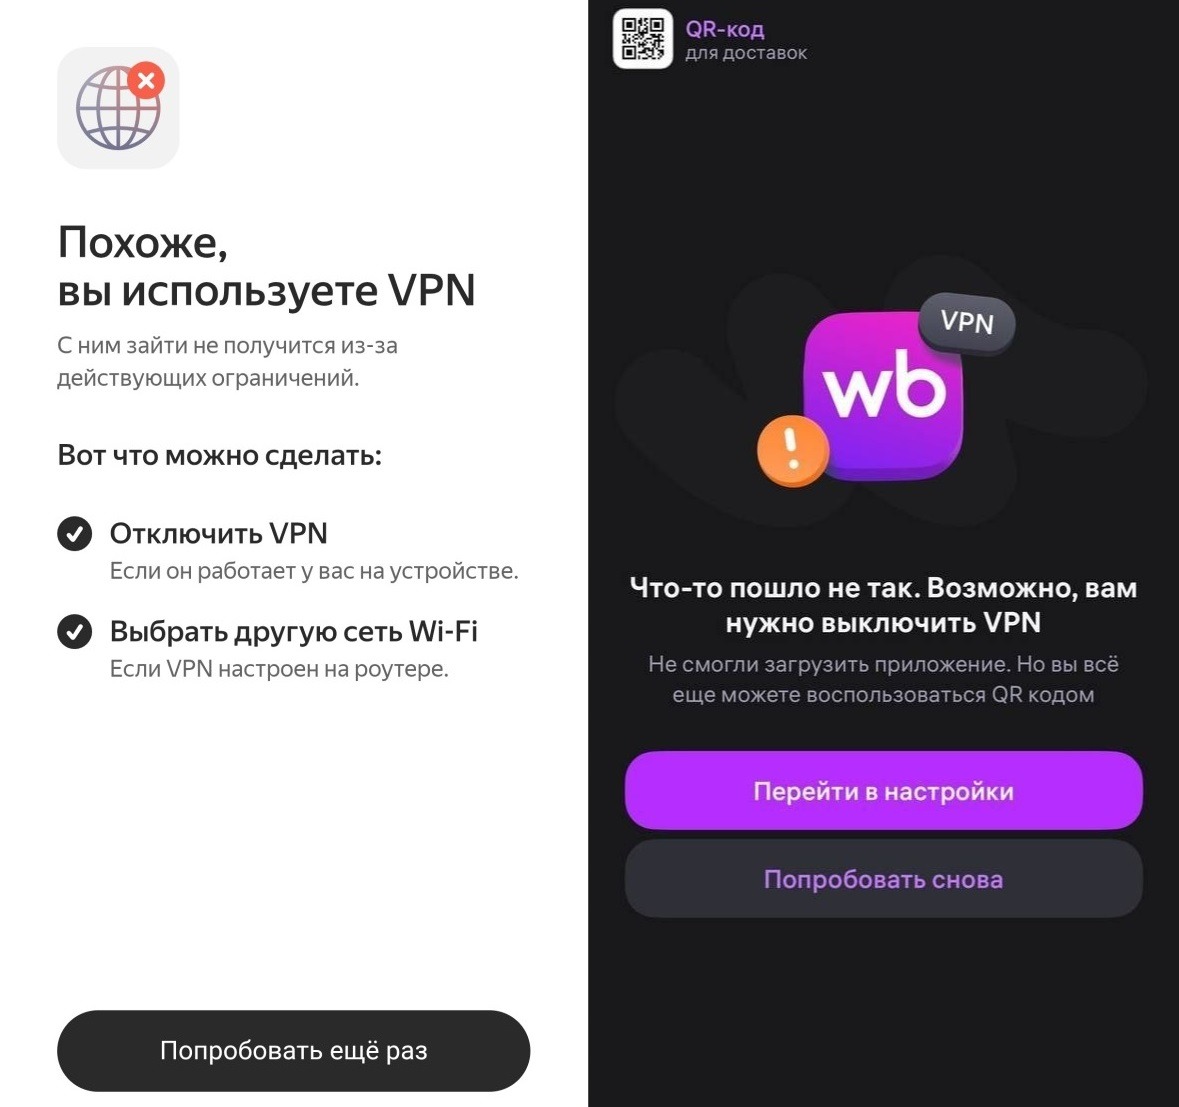Tap the purple wb app logo
The width and height of the screenshot is (1179, 1107).
coord(883,396)
